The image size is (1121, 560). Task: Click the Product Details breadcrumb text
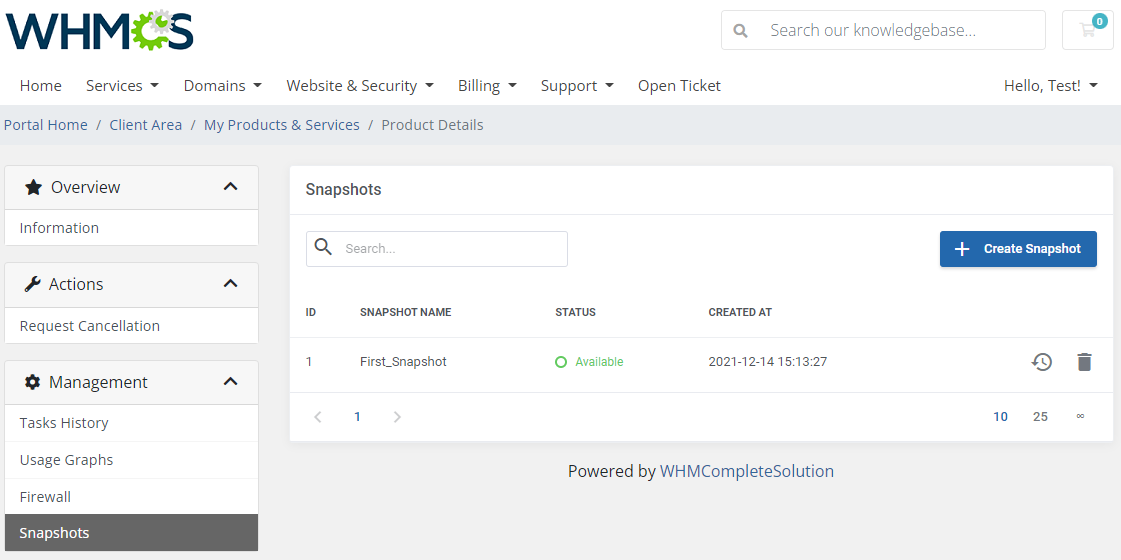coord(433,125)
